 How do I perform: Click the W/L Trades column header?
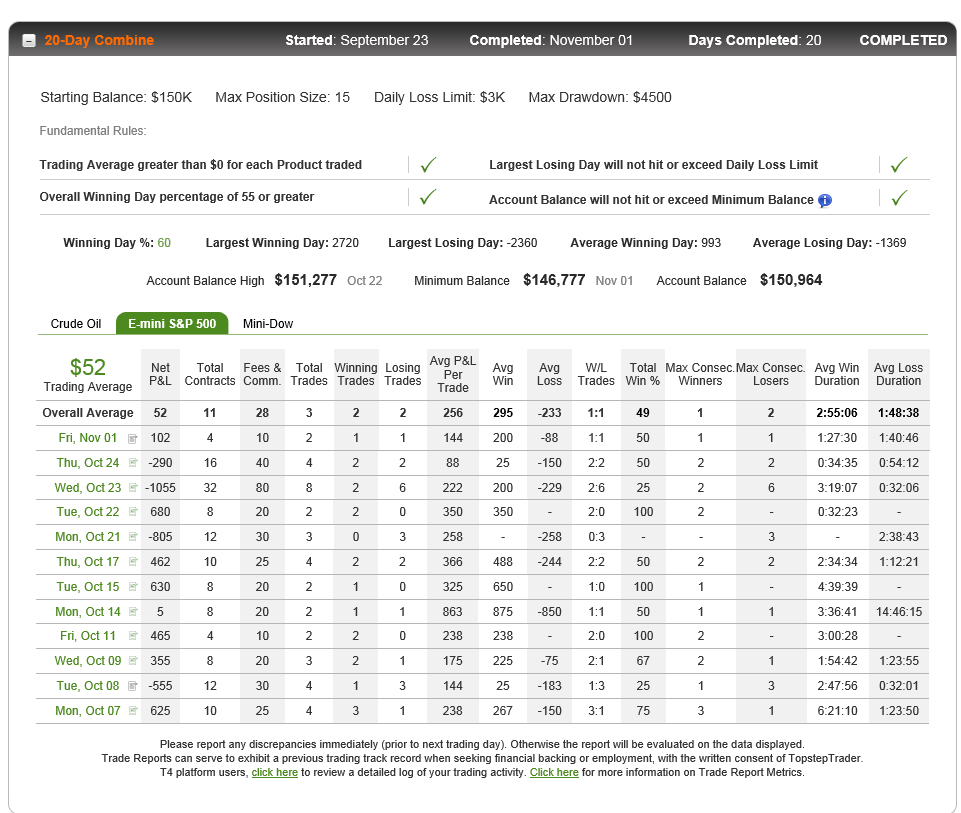pos(596,374)
